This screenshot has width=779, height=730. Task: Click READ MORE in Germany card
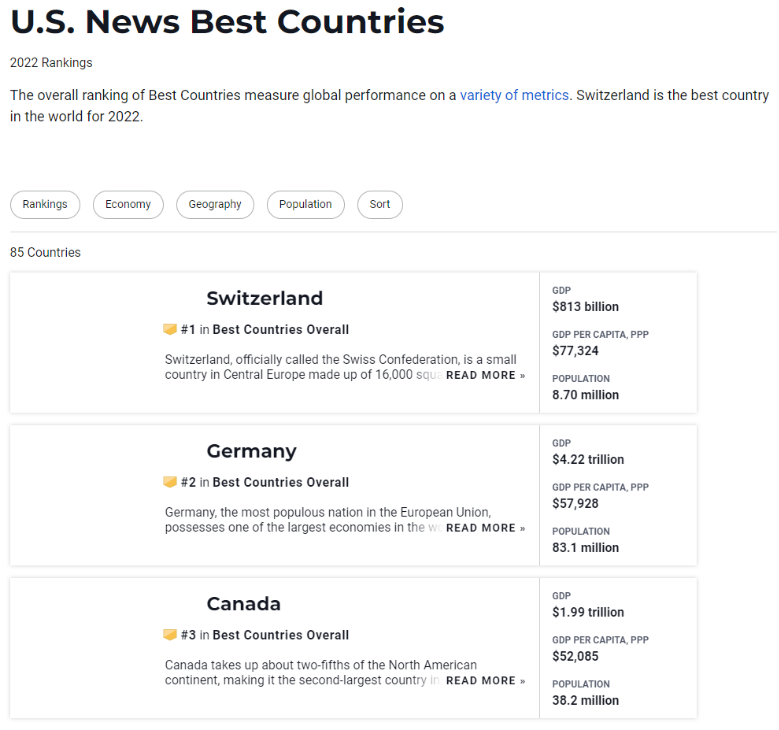[x=485, y=528]
